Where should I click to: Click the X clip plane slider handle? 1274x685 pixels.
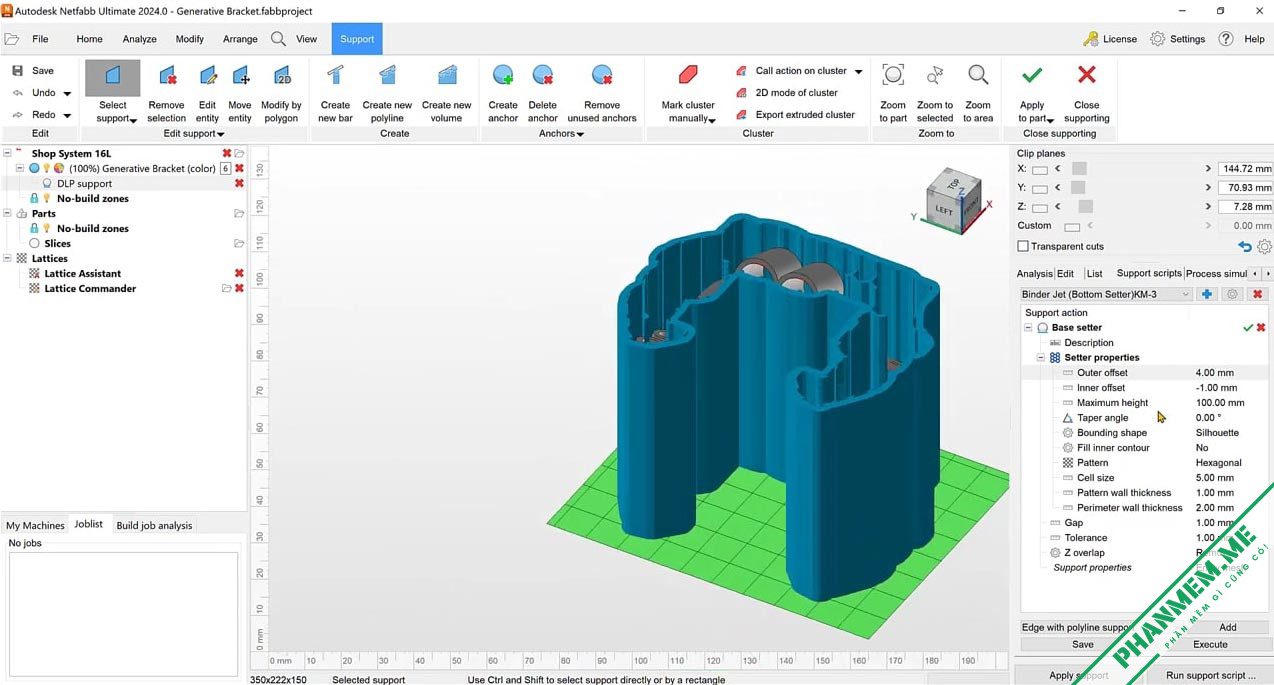[1079, 169]
